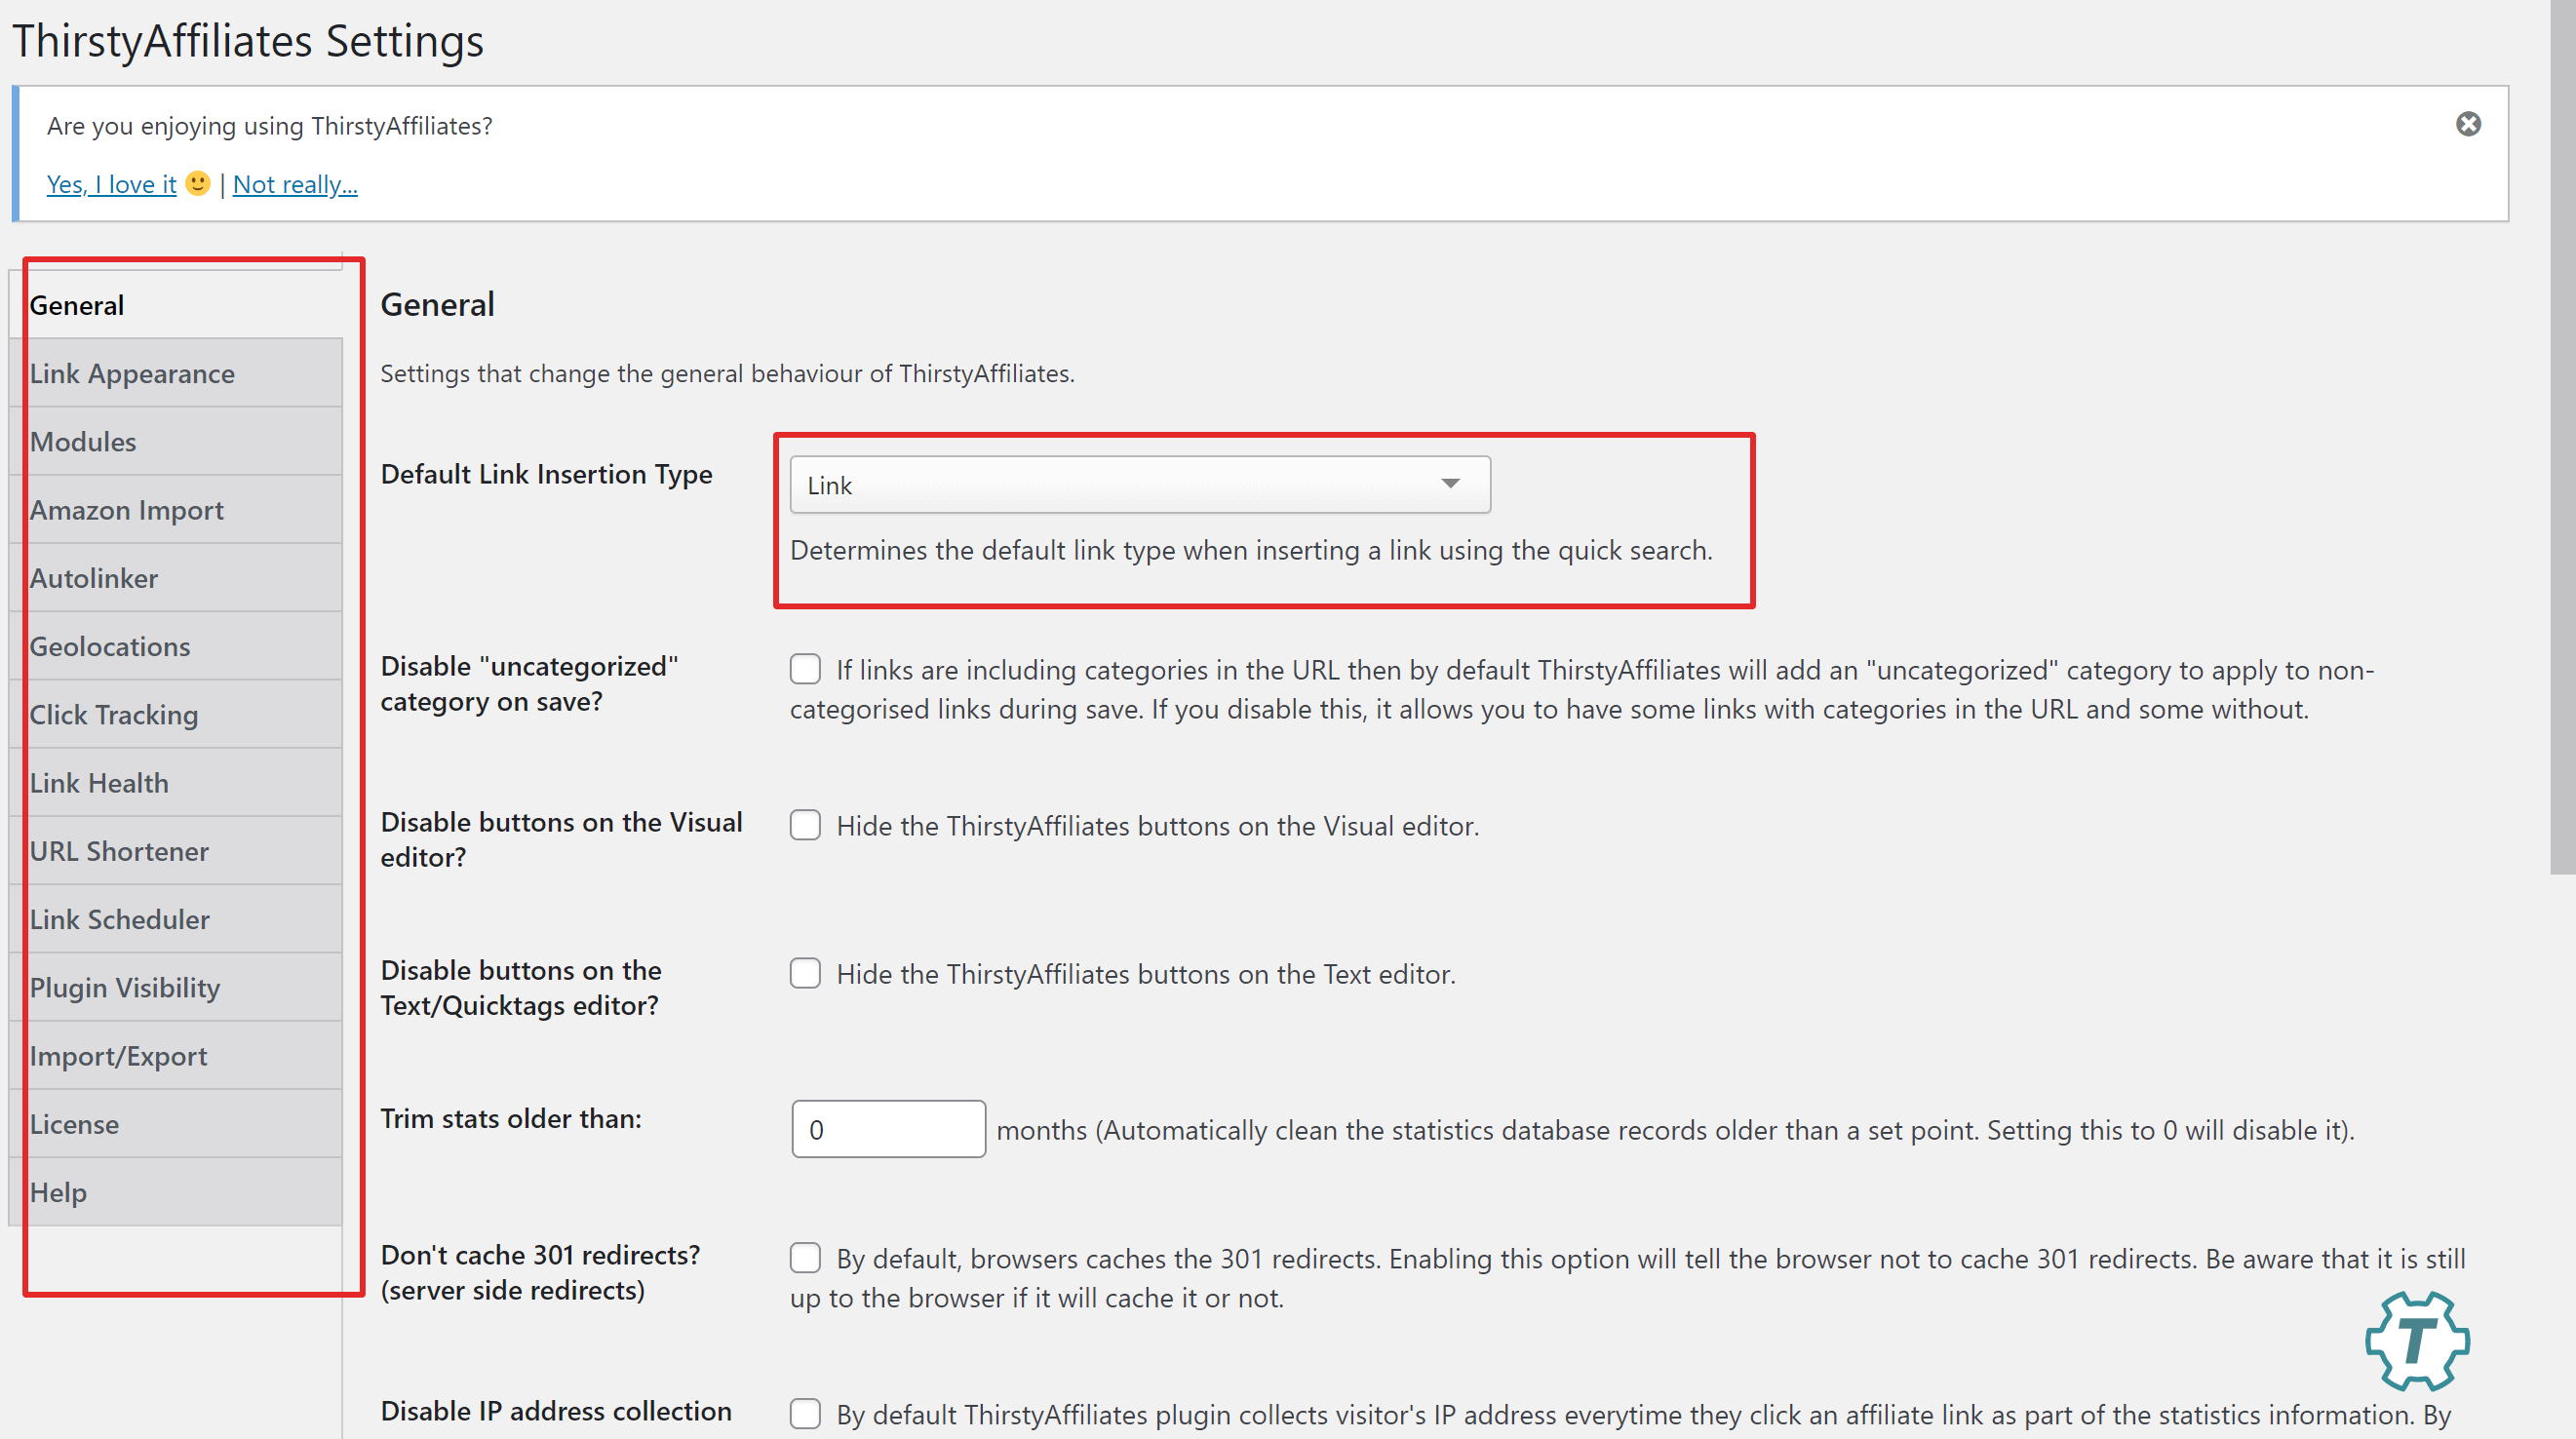Navigate to Link Health settings
This screenshot has height=1439, width=2576.
(98, 782)
